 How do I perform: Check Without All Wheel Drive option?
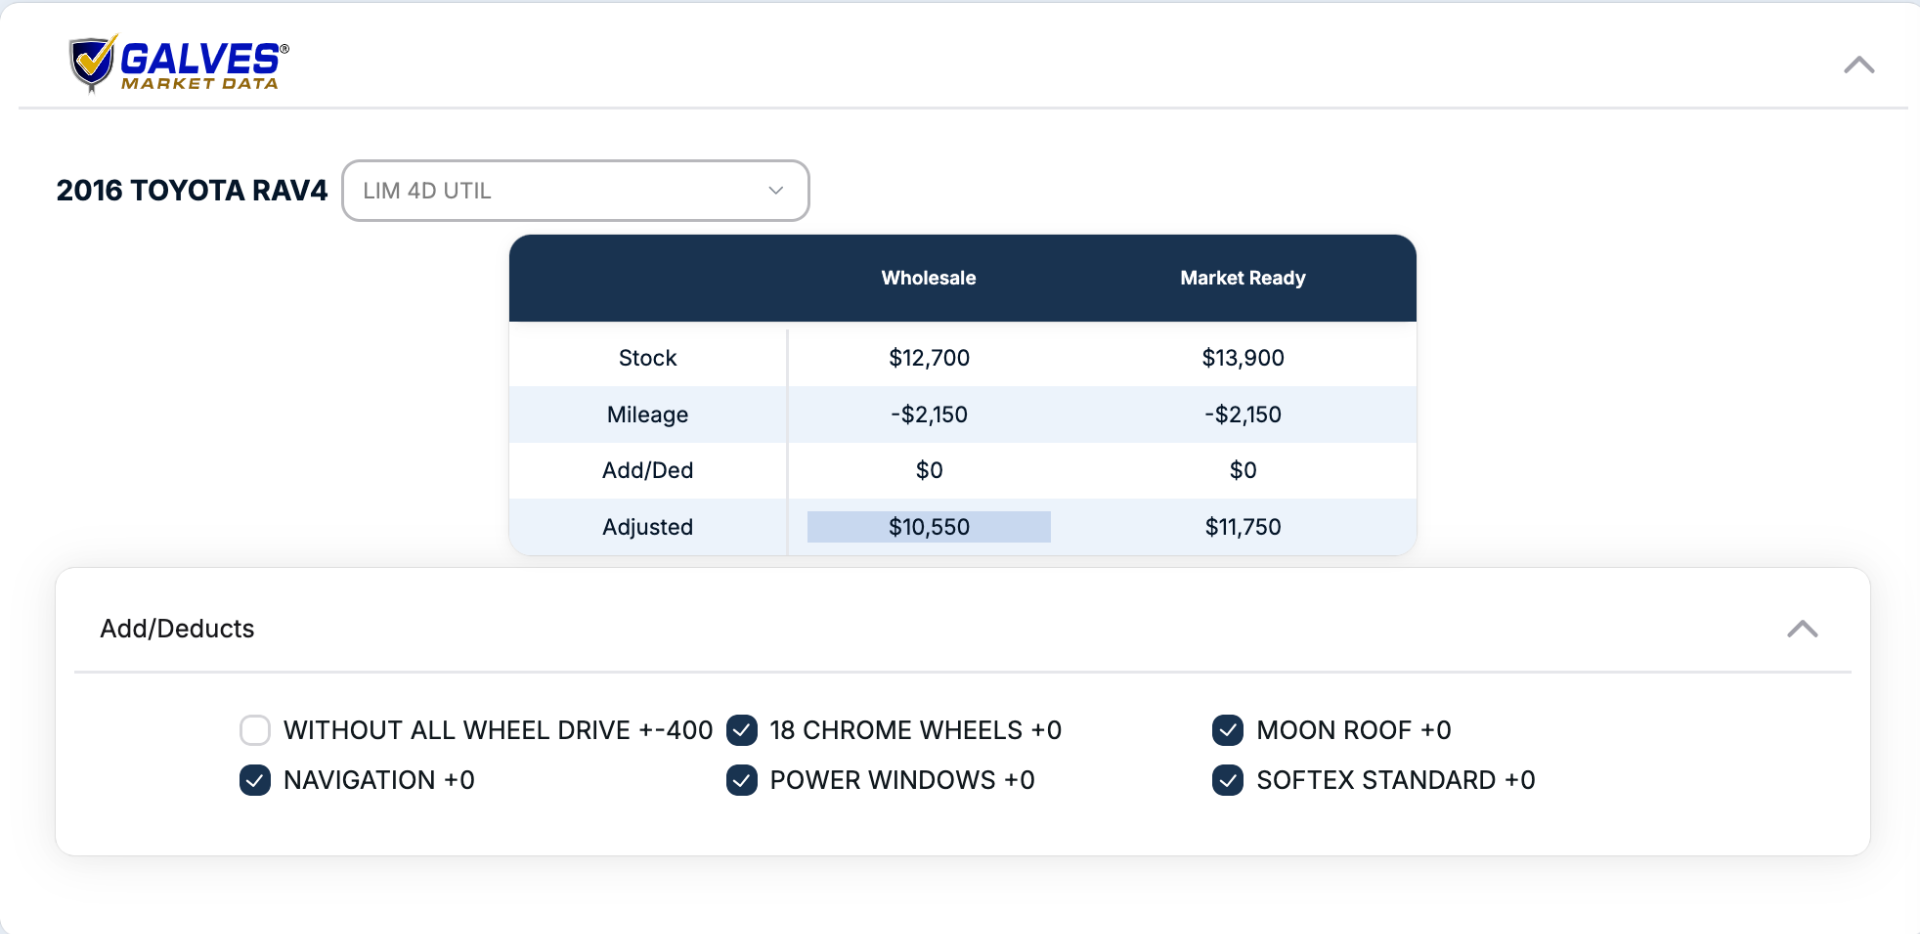click(x=255, y=730)
